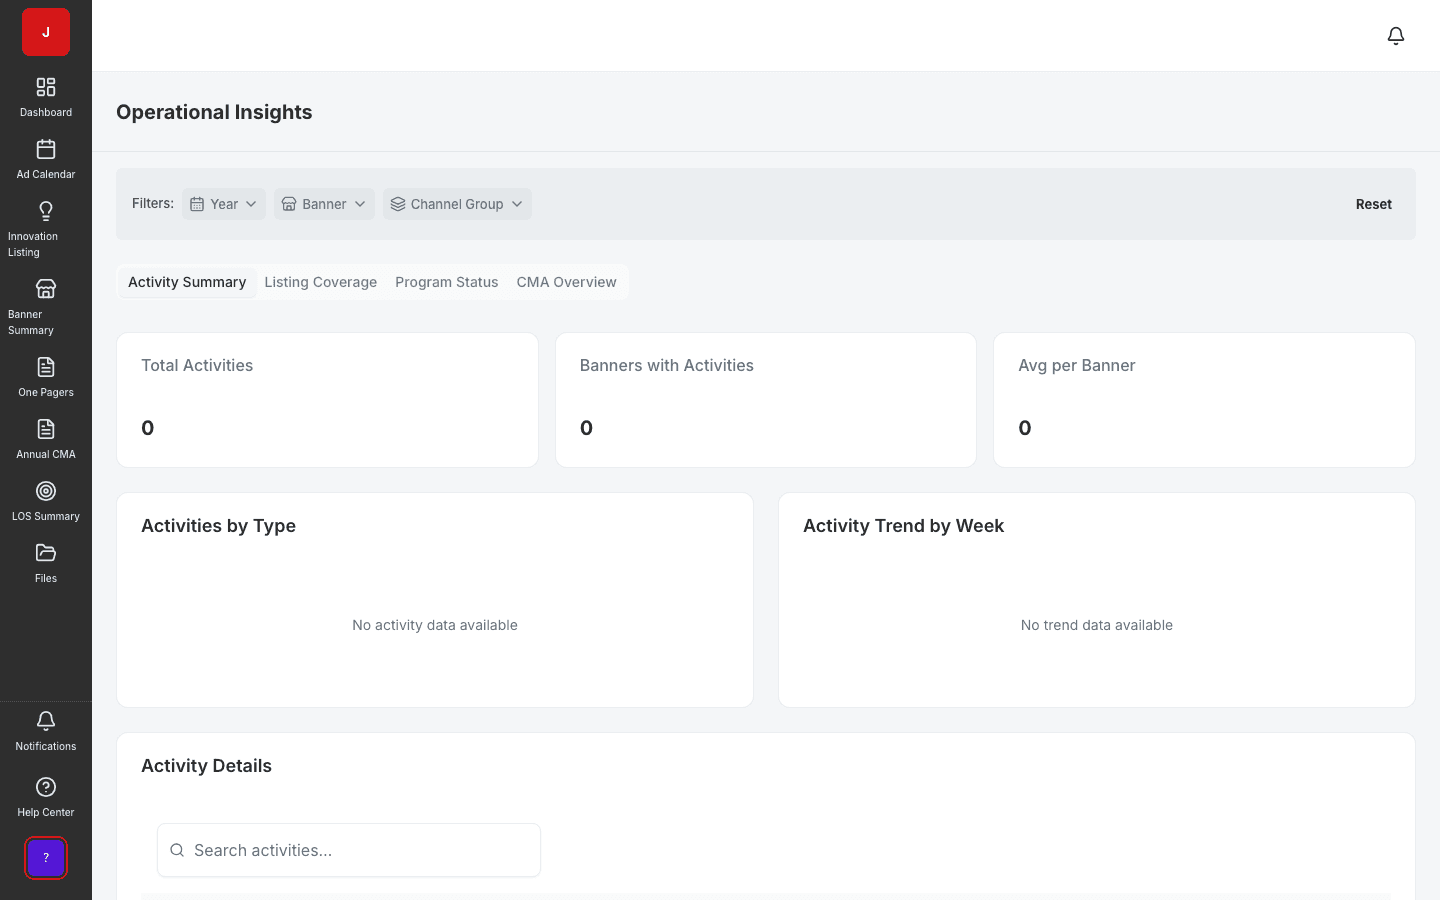Click the Total Activities card

point(327,400)
